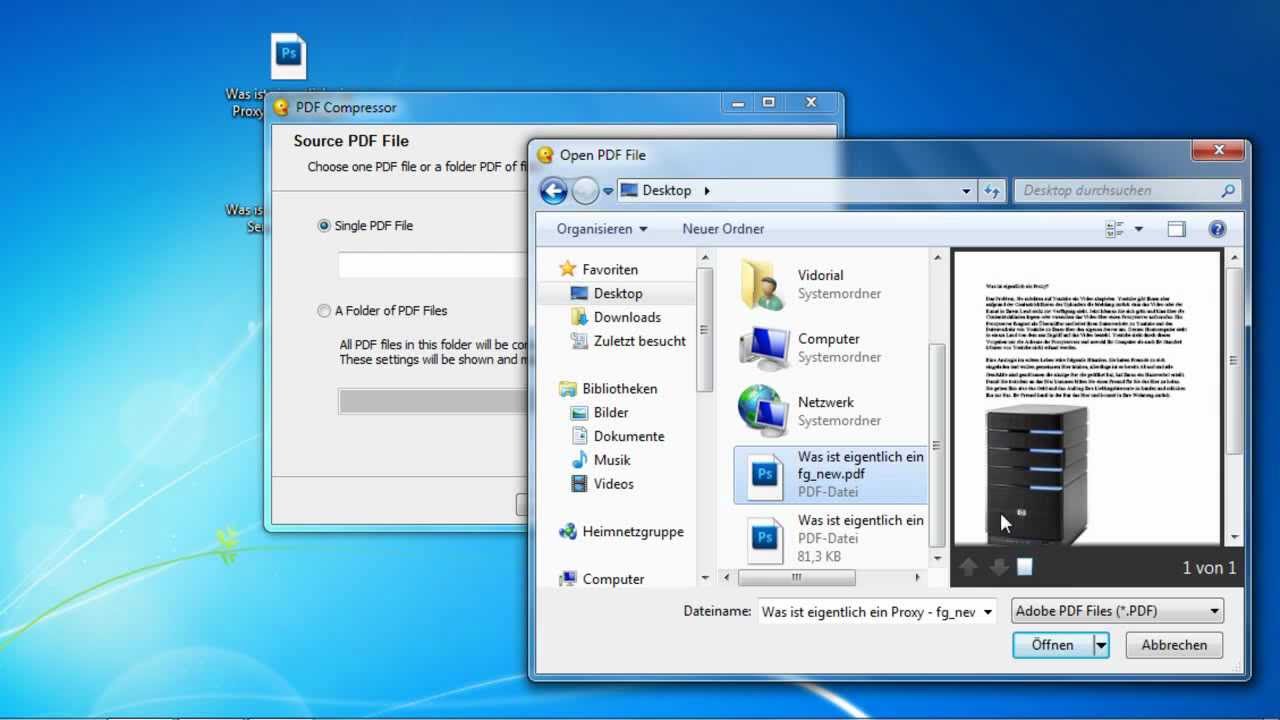The width and height of the screenshot is (1280, 720).
Task: Click the preview pane vertical scrollbar
Action: (1234, 397)
